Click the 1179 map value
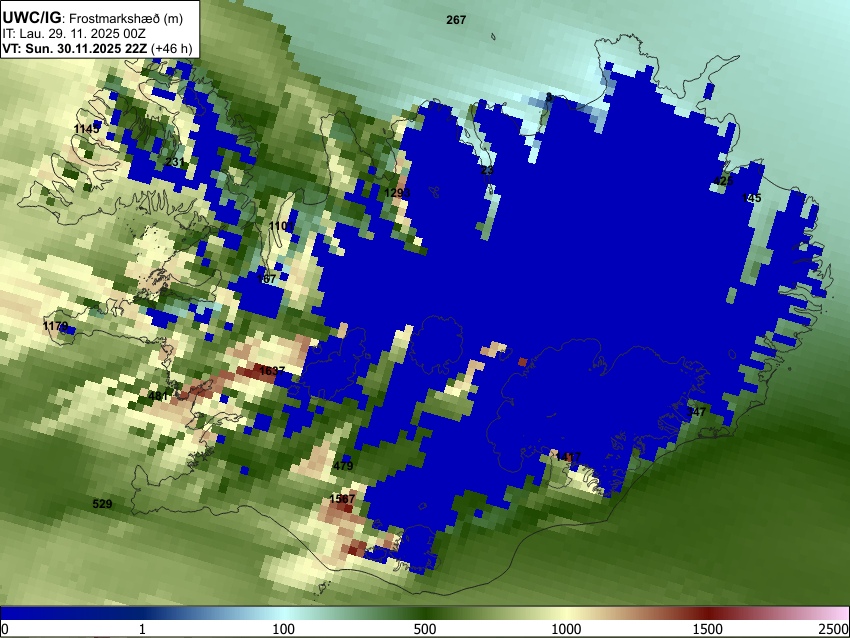Image resolution: width=850 pixels, height=638 pixels. (55, 326)
